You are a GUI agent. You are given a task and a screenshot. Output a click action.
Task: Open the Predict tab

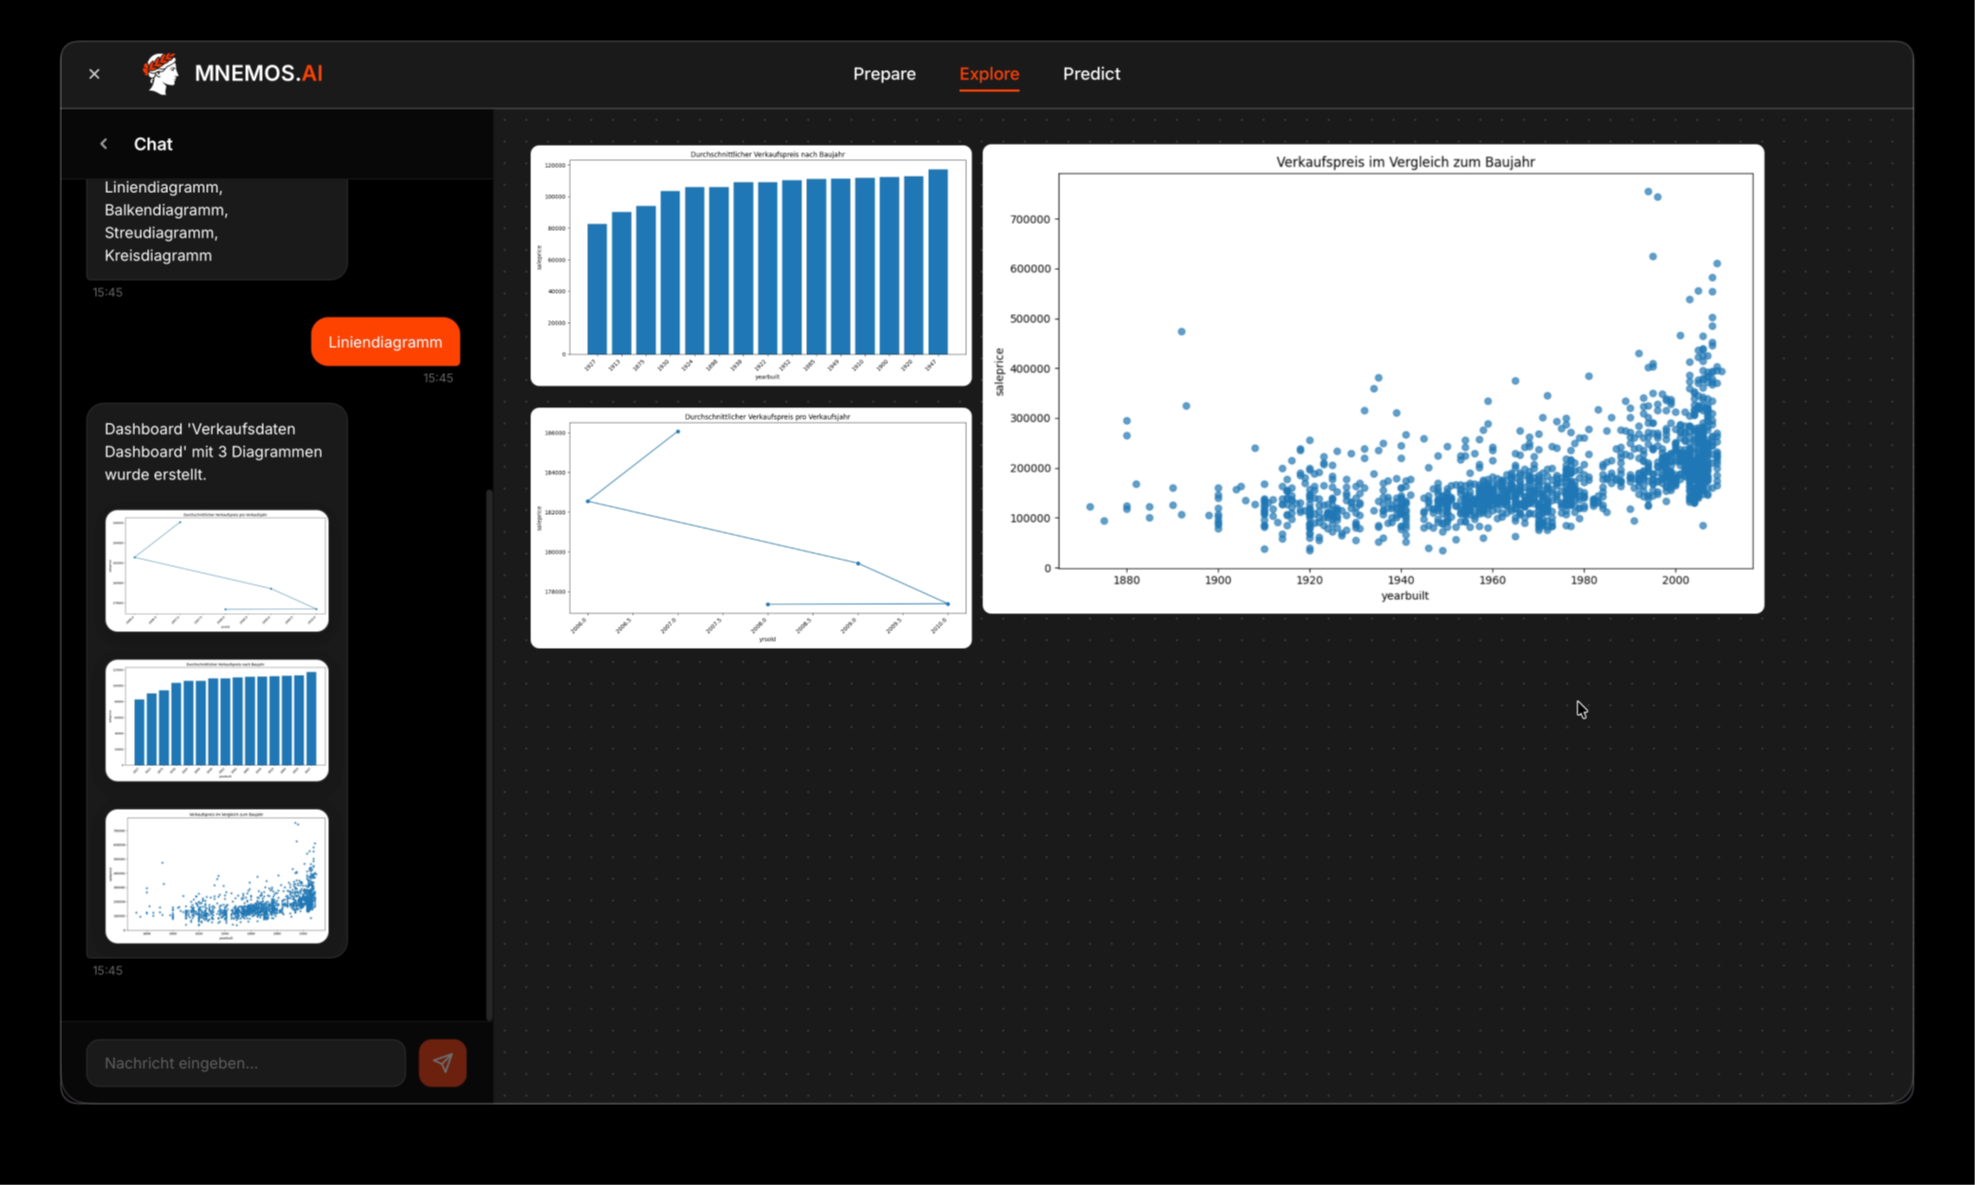[1091, 74]
